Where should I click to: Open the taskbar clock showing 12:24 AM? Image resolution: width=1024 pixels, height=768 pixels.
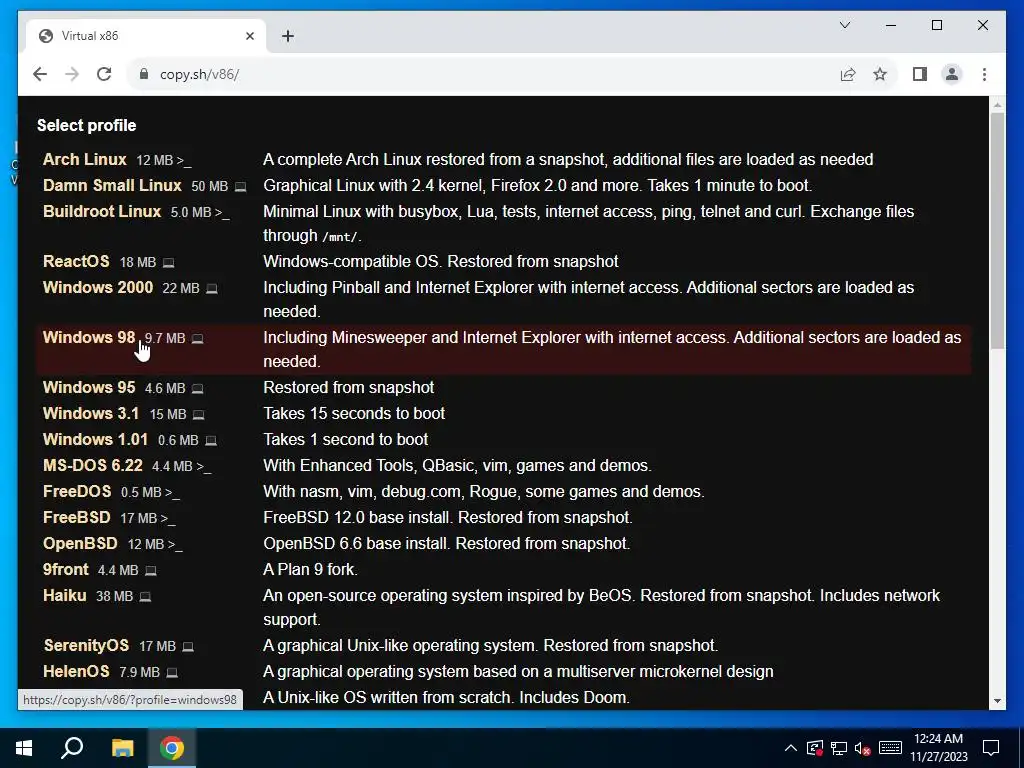tap(938, 748)
